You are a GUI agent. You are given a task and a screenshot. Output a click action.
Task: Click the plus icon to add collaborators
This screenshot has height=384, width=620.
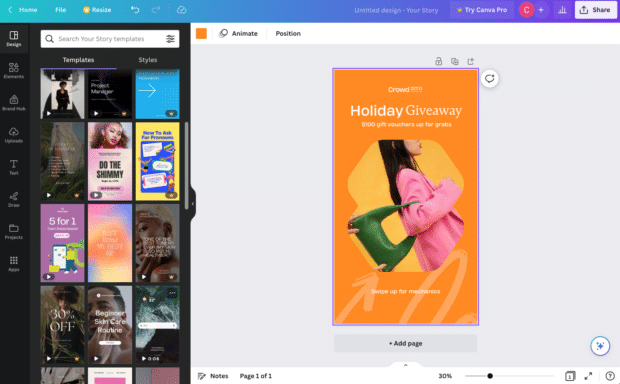pos(541,10)
